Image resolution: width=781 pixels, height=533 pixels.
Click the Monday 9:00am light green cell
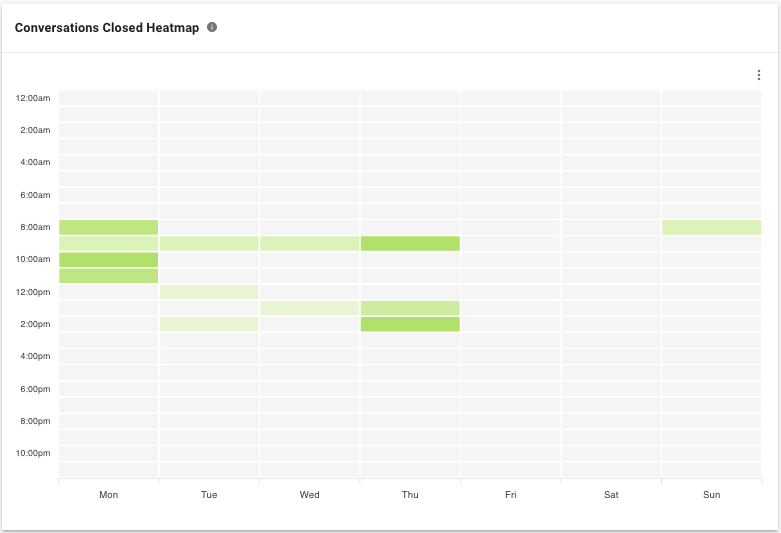pos(109,243)
